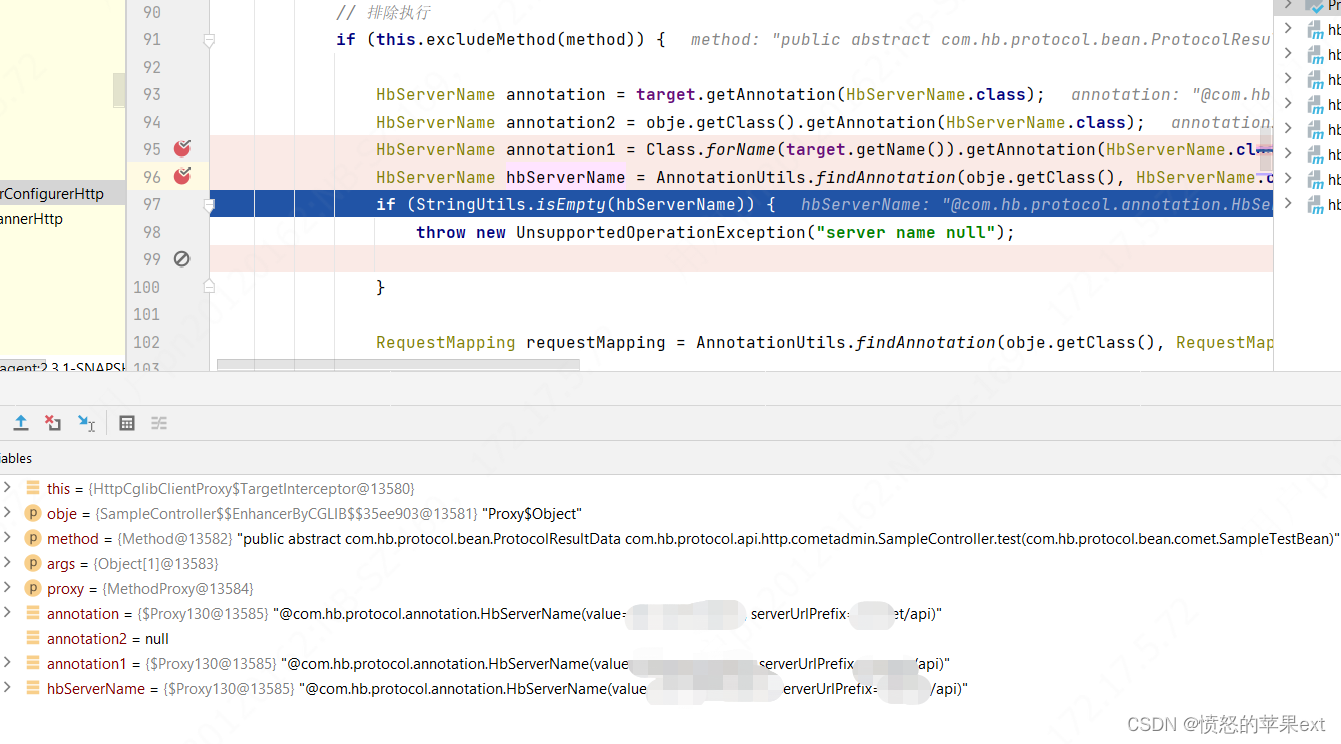Click the parameter icon beside 'method'
The image size is (1341, 744).
click(33, 539)
